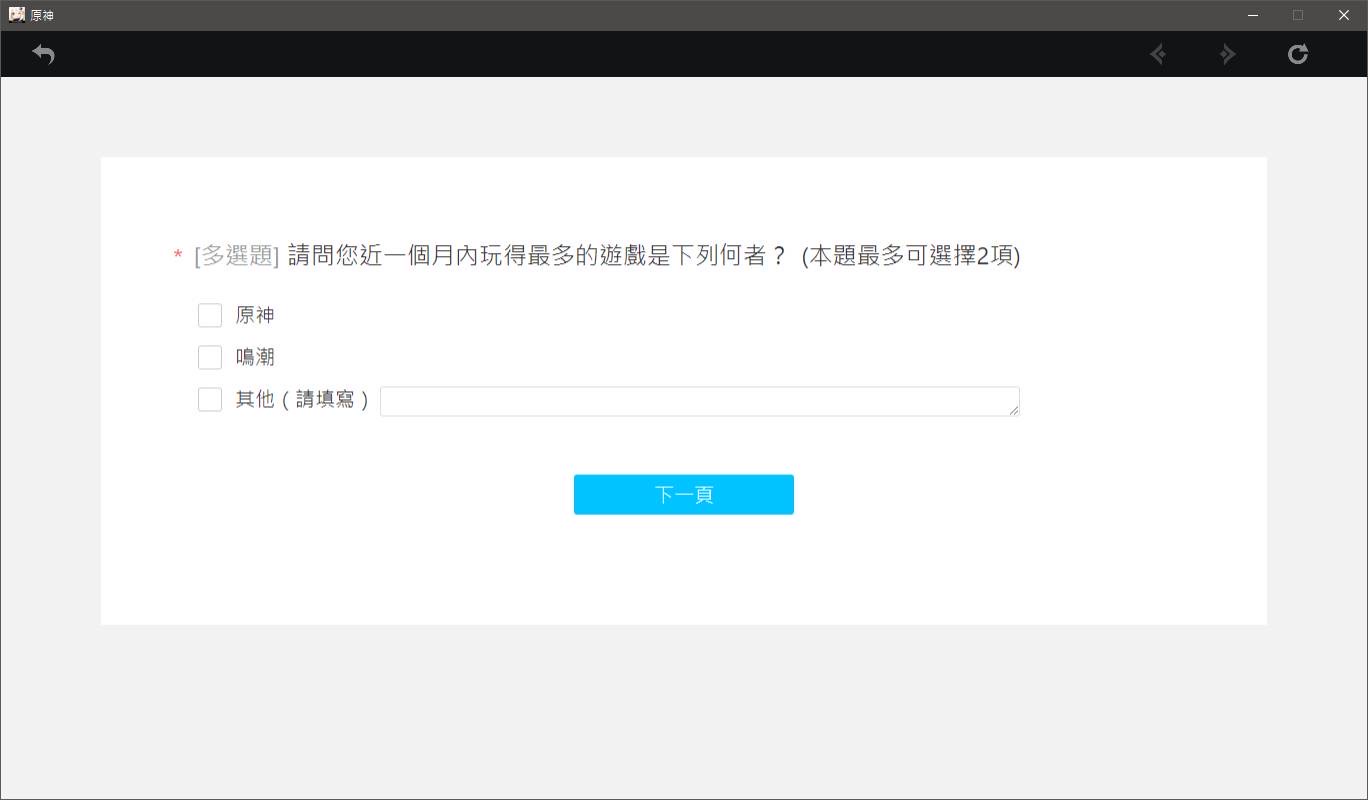
Task: Select the 鳴潮 option label text
Action: coord(255,358)
